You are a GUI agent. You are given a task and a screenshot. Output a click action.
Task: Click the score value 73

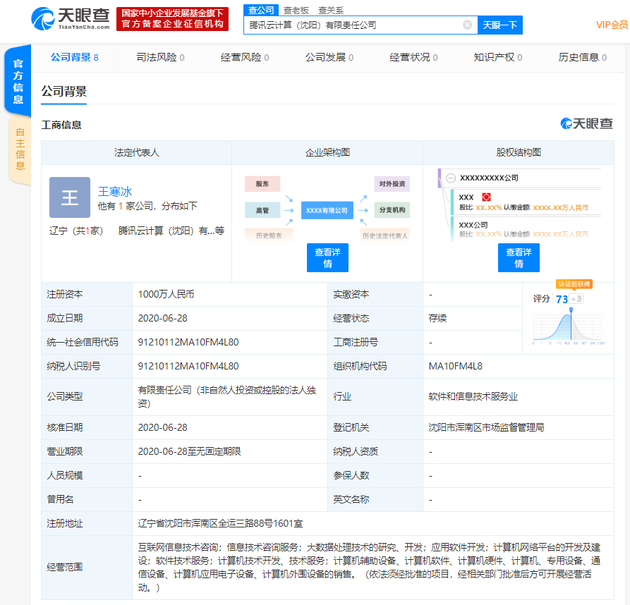[562, 299]
